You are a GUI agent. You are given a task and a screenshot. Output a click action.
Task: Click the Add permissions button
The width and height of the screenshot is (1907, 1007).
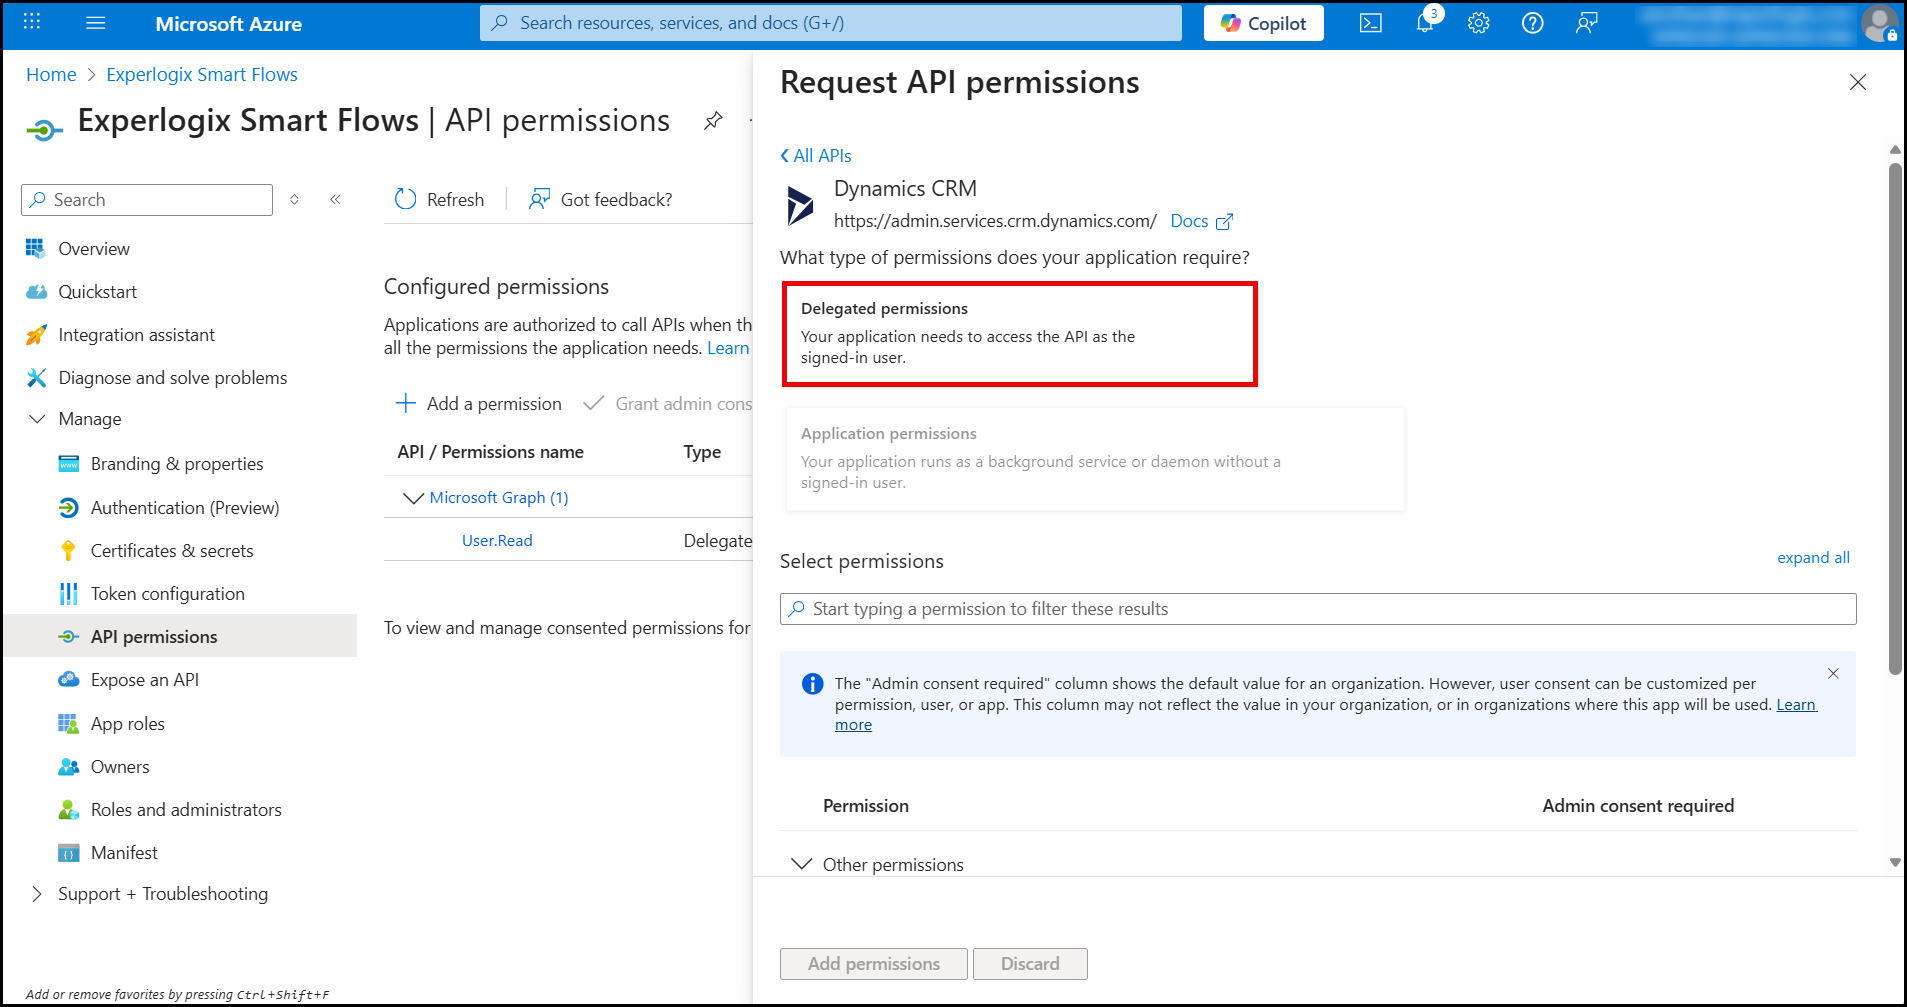[x=874, y=964]
